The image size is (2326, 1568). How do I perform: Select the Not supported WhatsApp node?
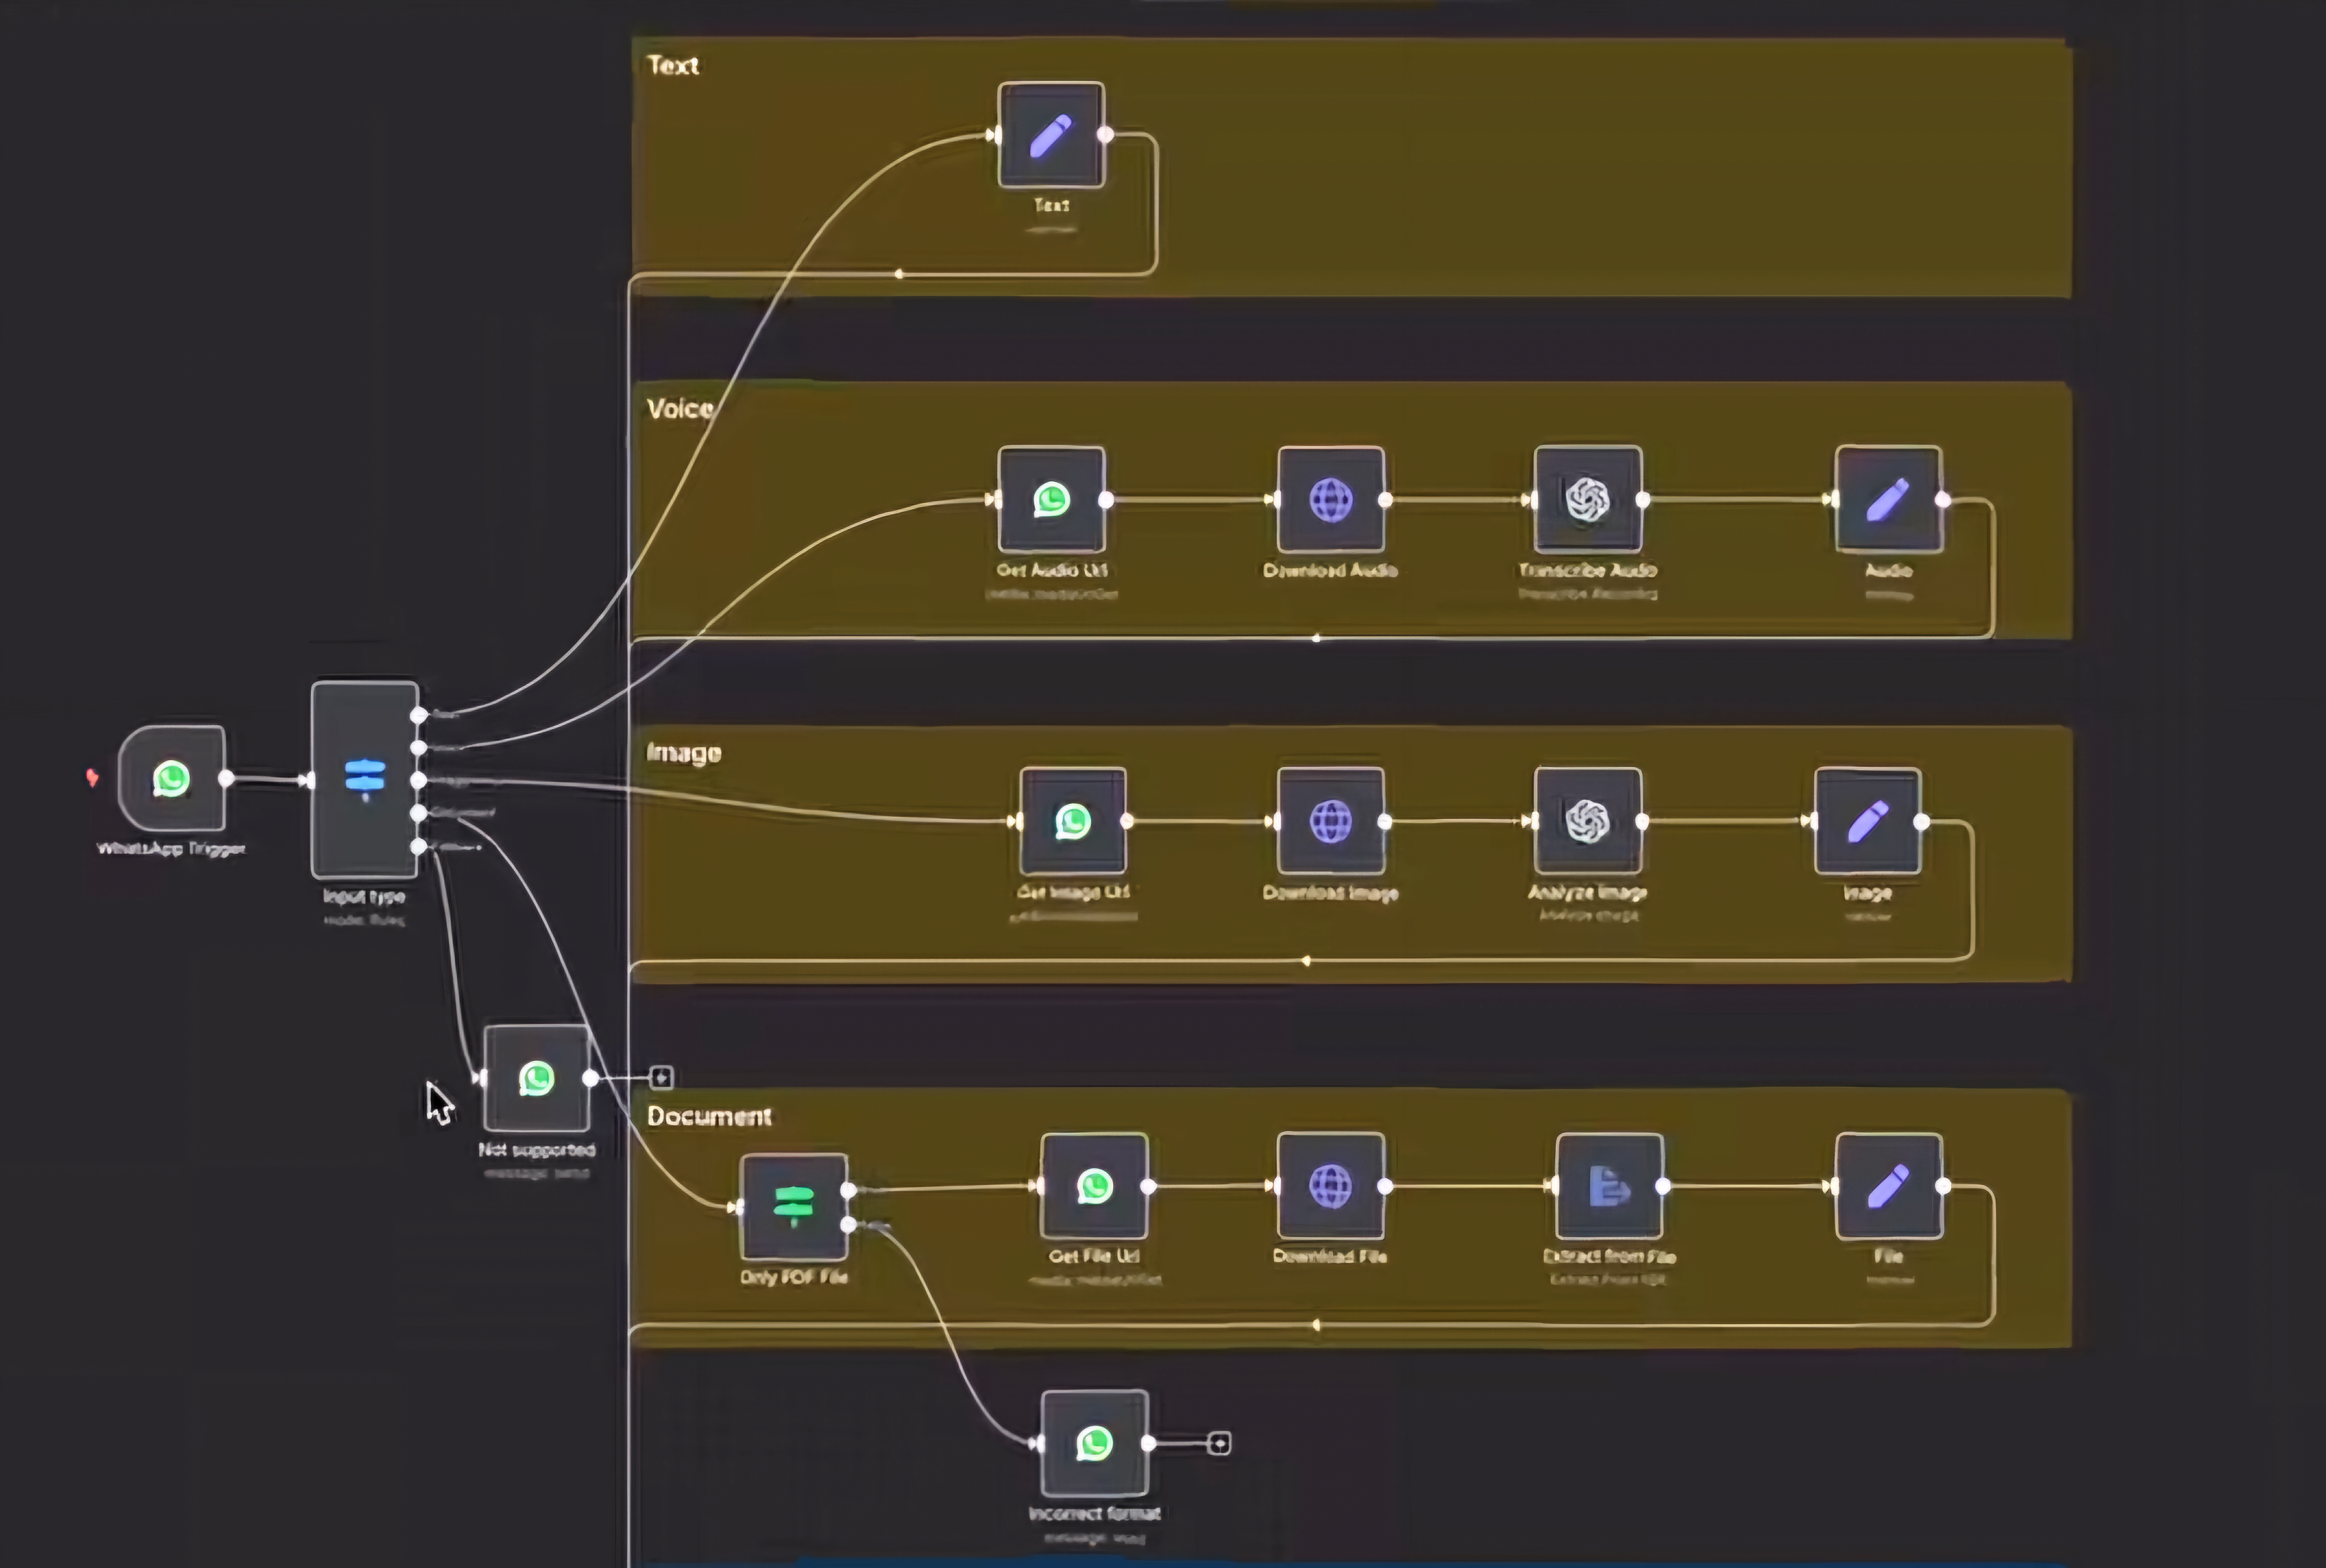(x=537, y=1078)
